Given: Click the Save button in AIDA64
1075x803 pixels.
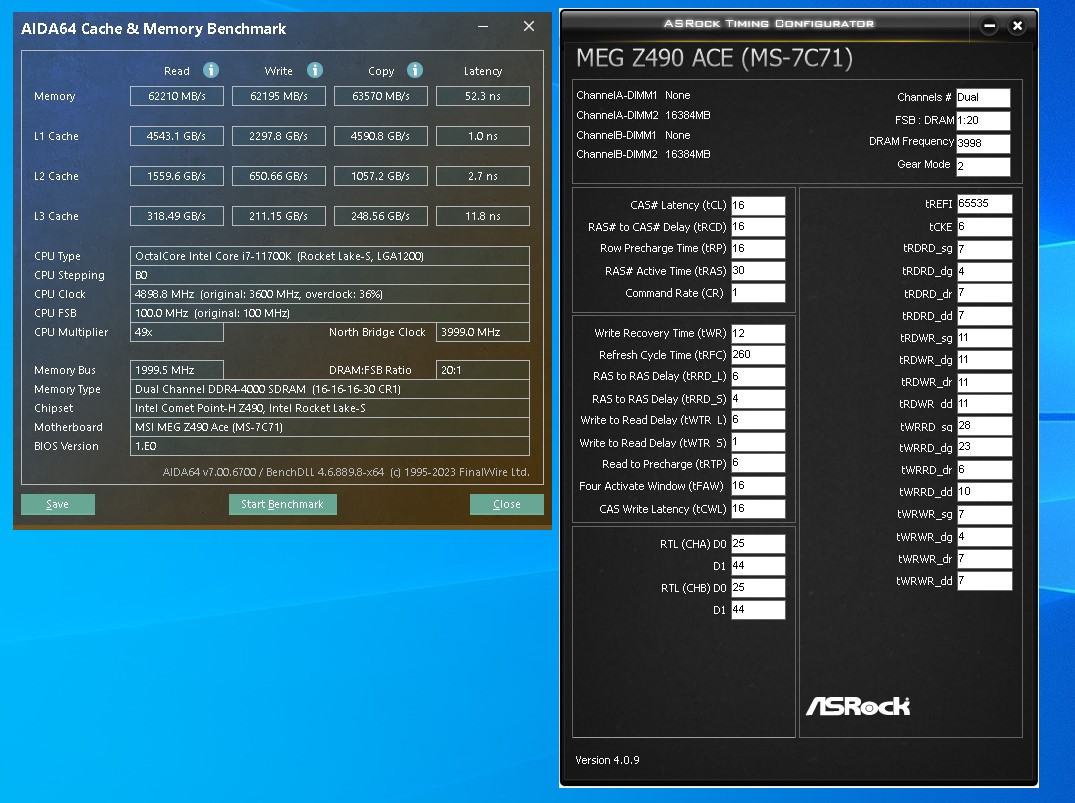Looking at the screenshot, I should point(58,504).
